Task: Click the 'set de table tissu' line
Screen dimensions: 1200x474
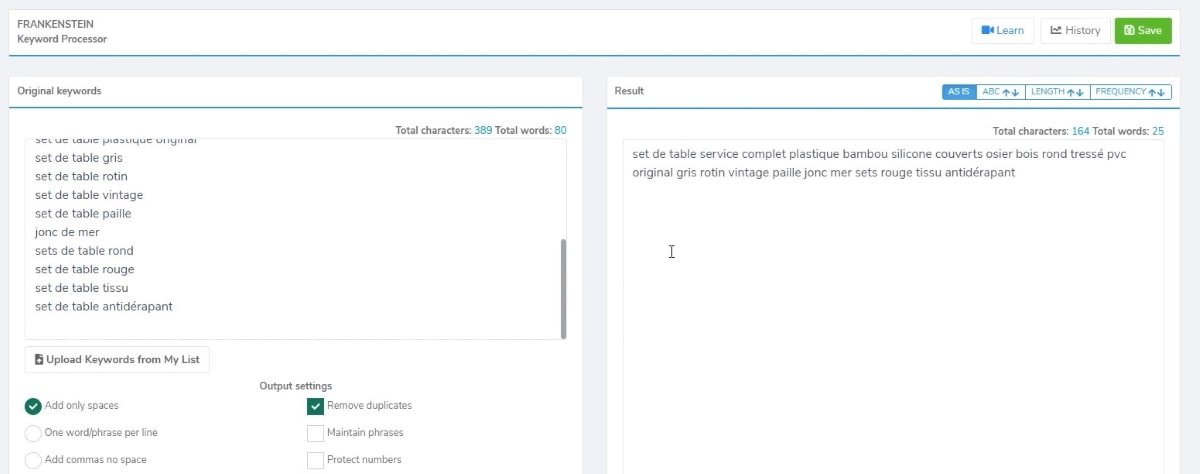Action: click(x=82, y=288)
